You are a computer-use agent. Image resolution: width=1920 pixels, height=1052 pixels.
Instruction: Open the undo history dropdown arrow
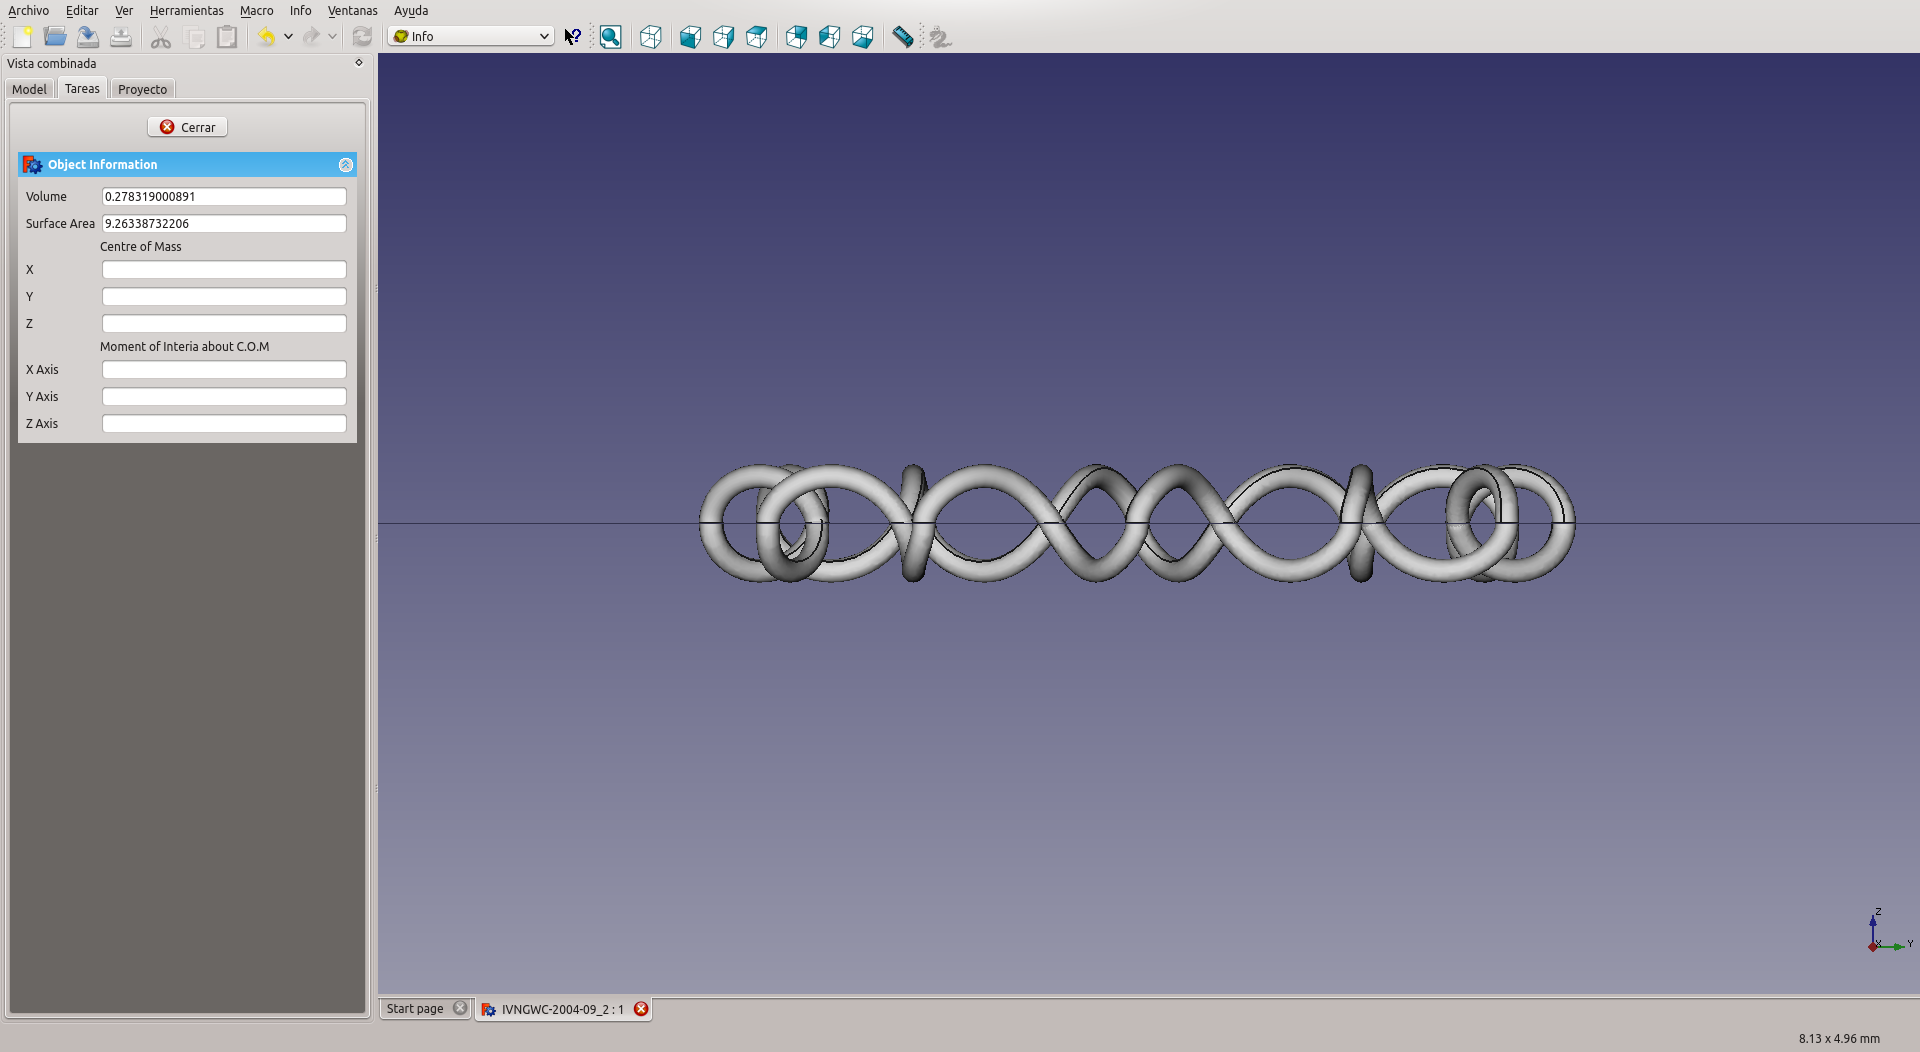(288, 37)
